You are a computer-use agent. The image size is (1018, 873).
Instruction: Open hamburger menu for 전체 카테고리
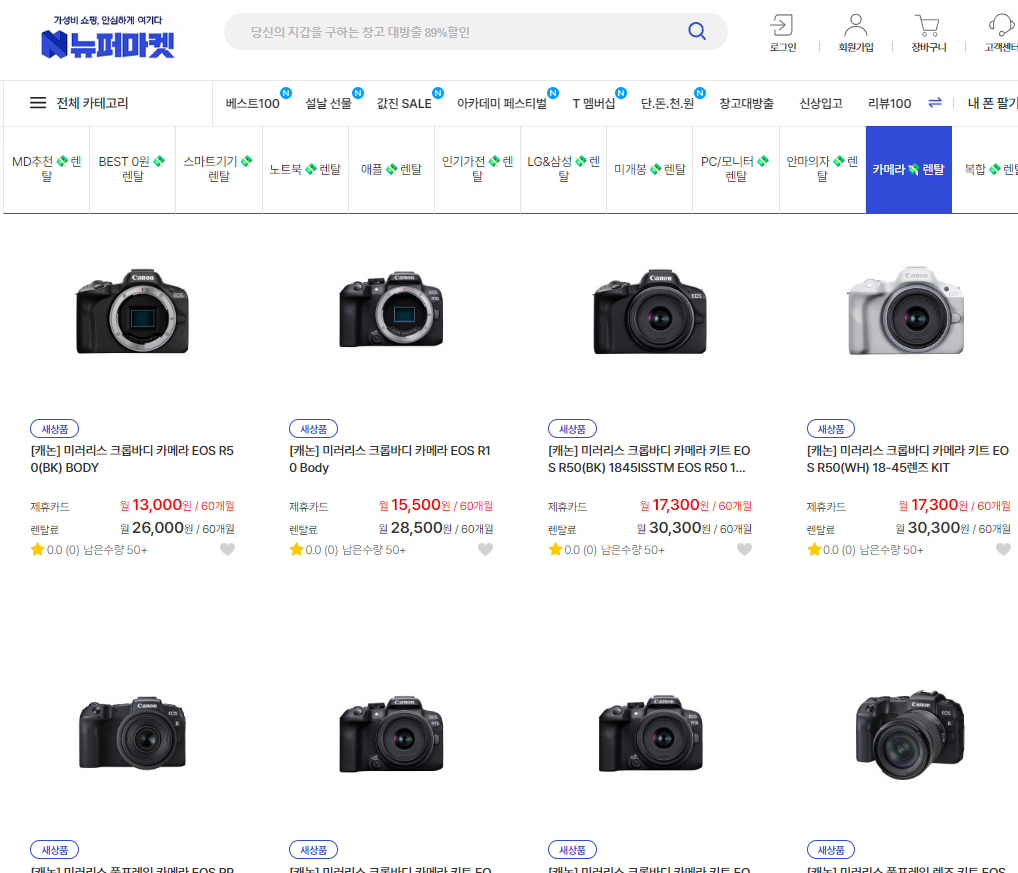(38, 103)
